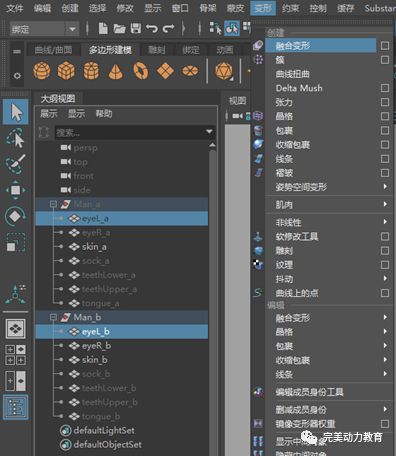
Task: Open option box for Delta Mush
Action: tap(385, 88)
